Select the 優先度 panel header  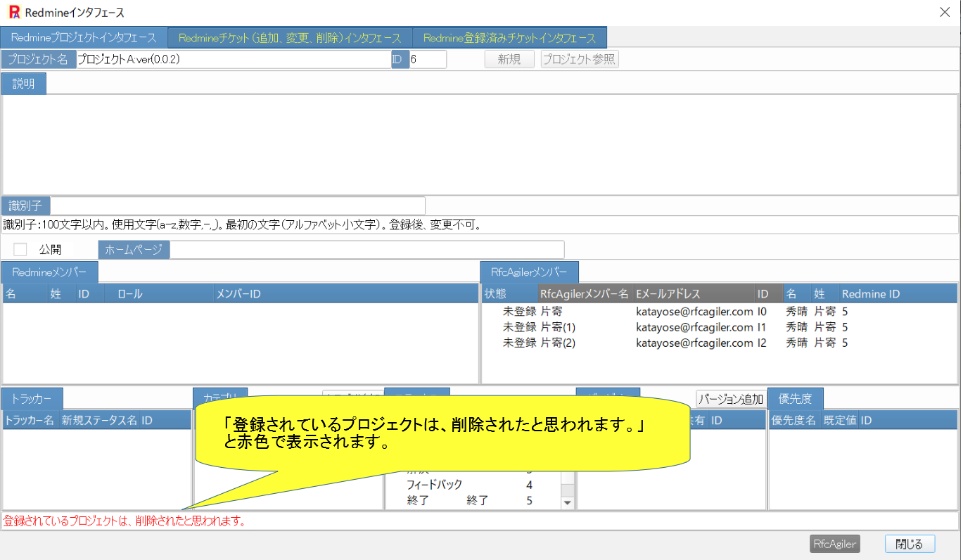[x=795, y=399]
